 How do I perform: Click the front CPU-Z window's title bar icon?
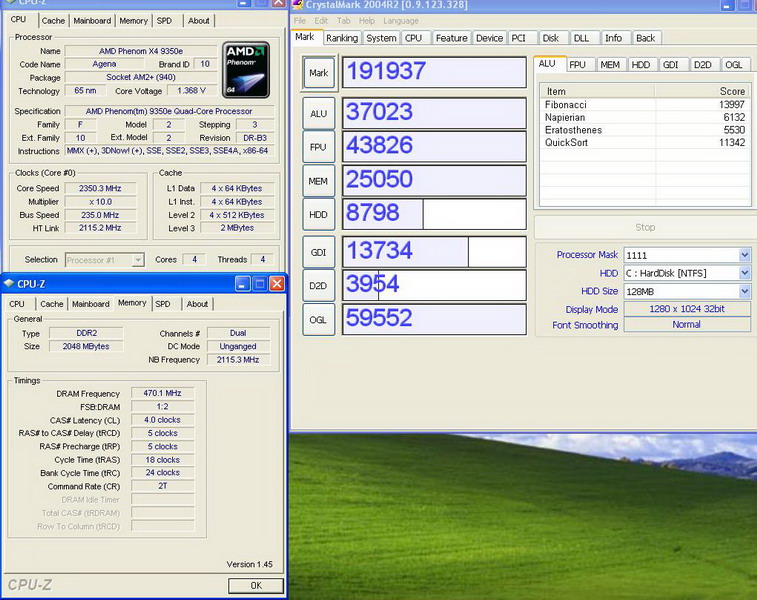click(9, 284)
